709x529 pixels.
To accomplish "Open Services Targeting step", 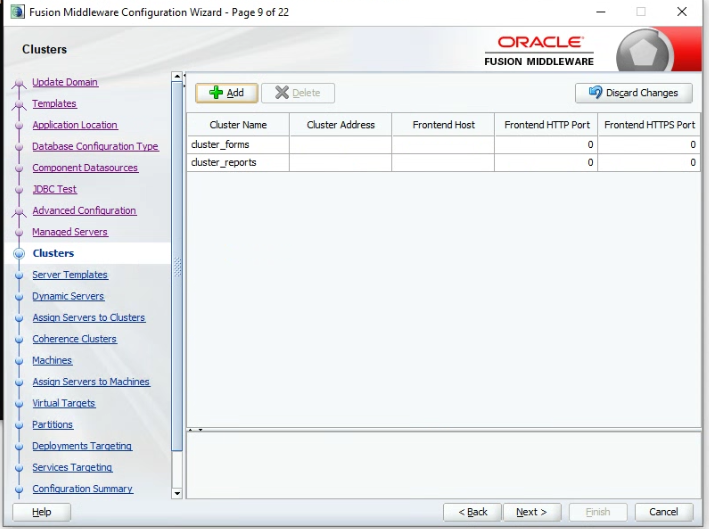I will (72, 468).
